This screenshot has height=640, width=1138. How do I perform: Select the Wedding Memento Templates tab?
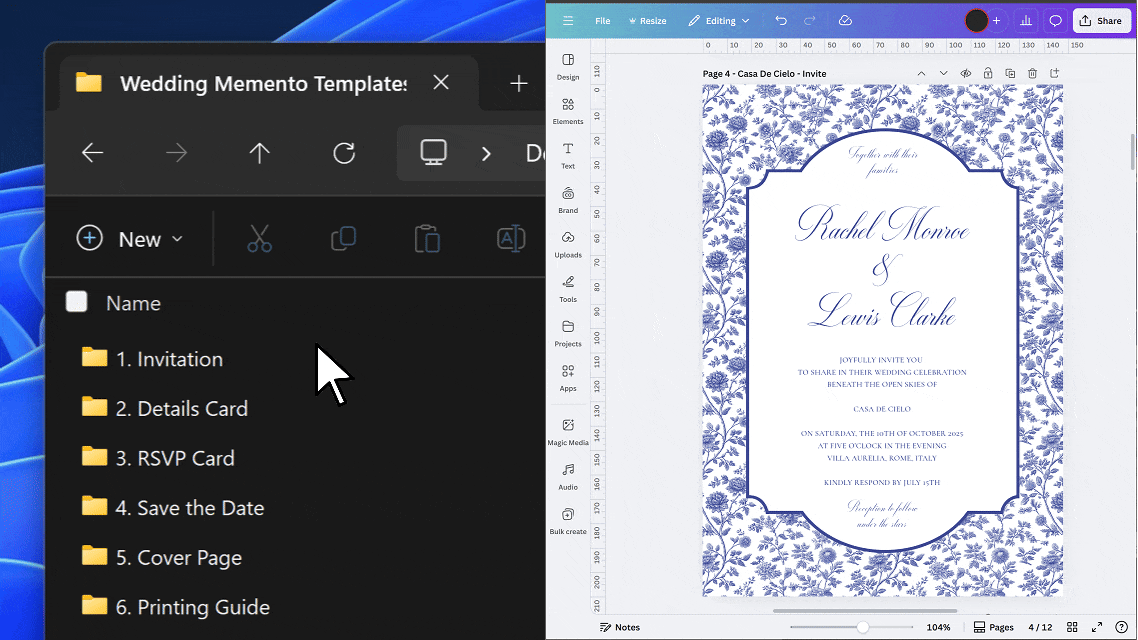[262, 84]
